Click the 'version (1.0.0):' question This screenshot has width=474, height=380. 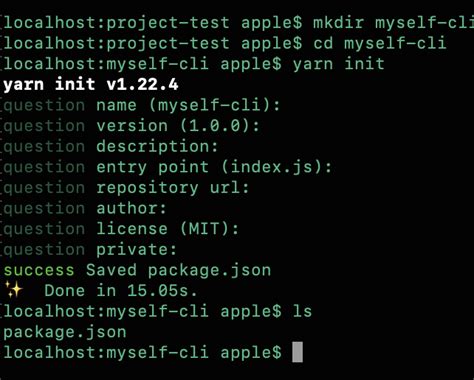point(178,126)
